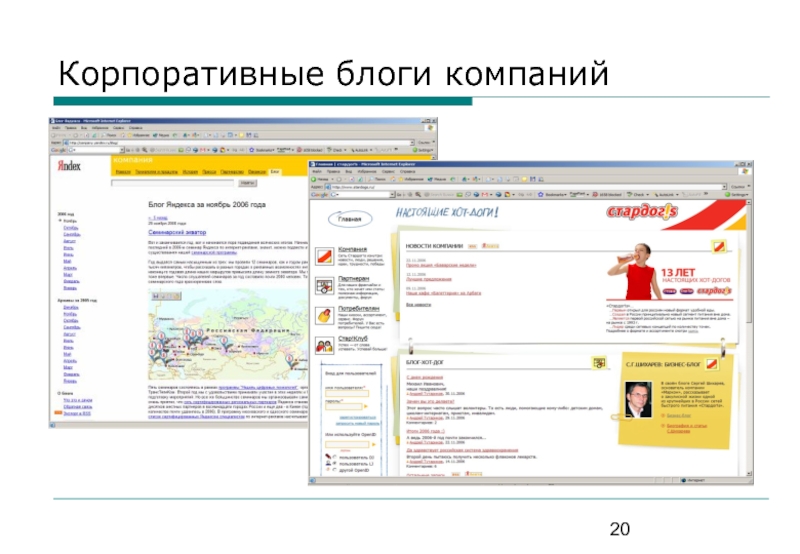The image size is (800, 554).
Task: Click inside the Yandex page search field
Action: [x=173, y=183]
